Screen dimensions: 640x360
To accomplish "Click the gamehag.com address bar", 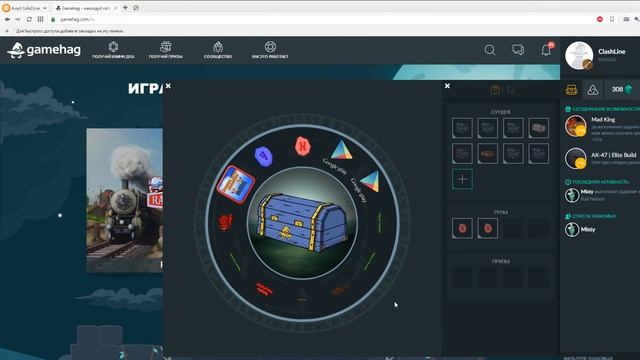I will [x=322, y=19].
